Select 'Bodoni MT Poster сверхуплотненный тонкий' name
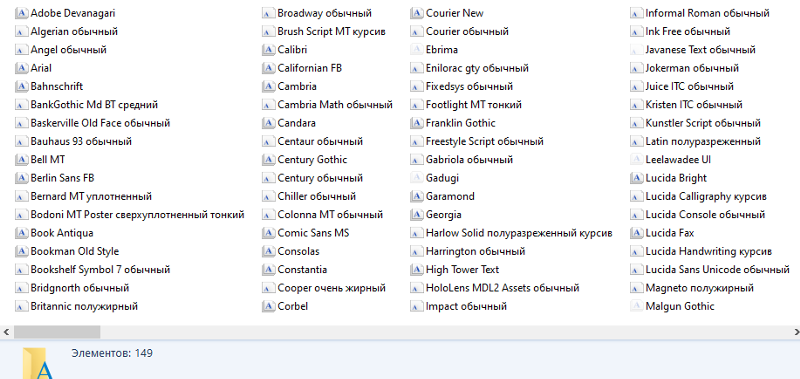This screenshot has height=379, width=800. [138, 215]
